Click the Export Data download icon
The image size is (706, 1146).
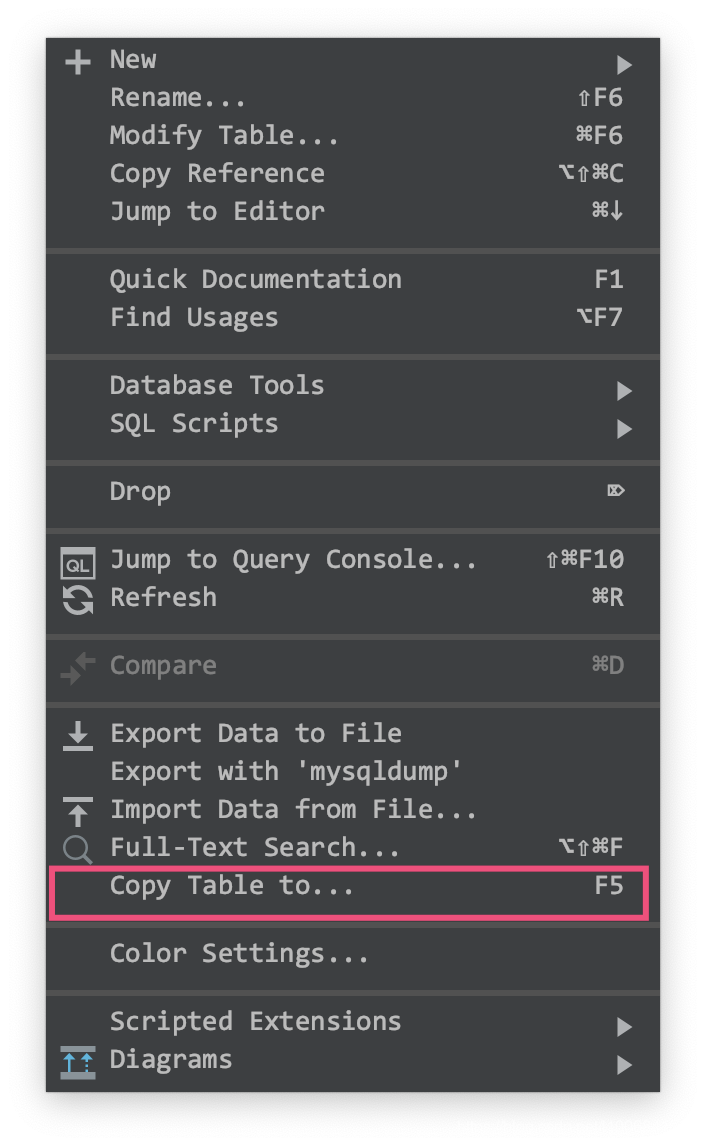[x=77, y=736]
